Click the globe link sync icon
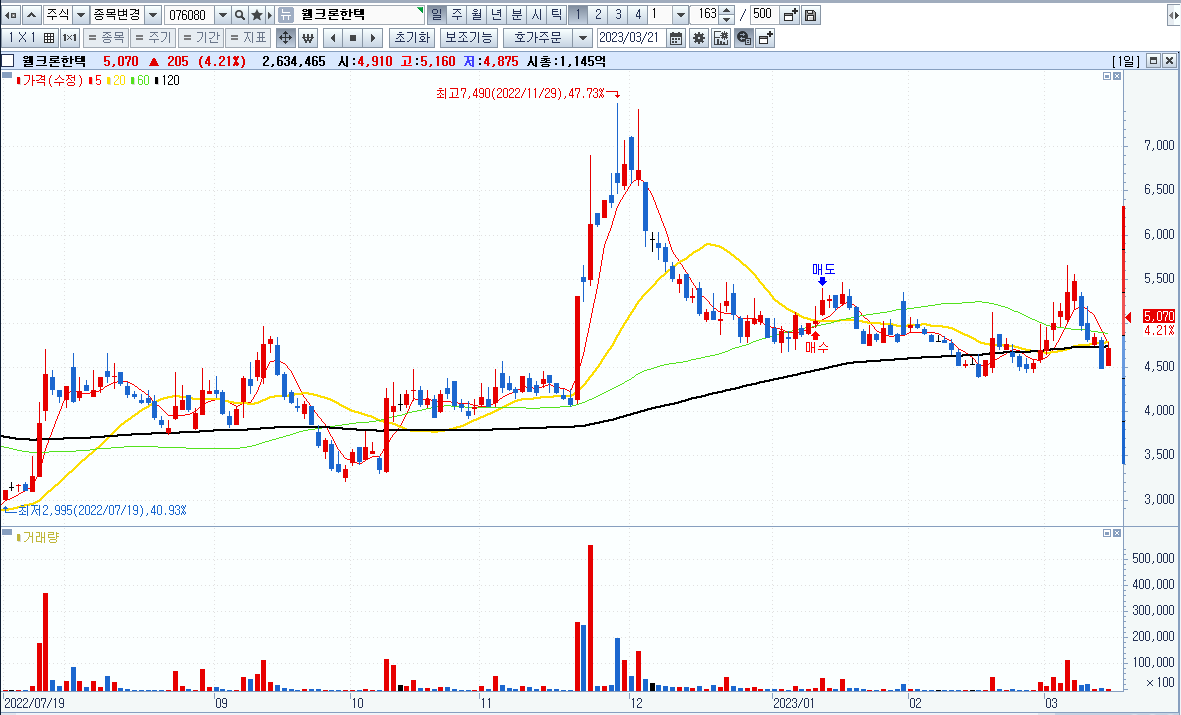 click(x=743, y=38)
